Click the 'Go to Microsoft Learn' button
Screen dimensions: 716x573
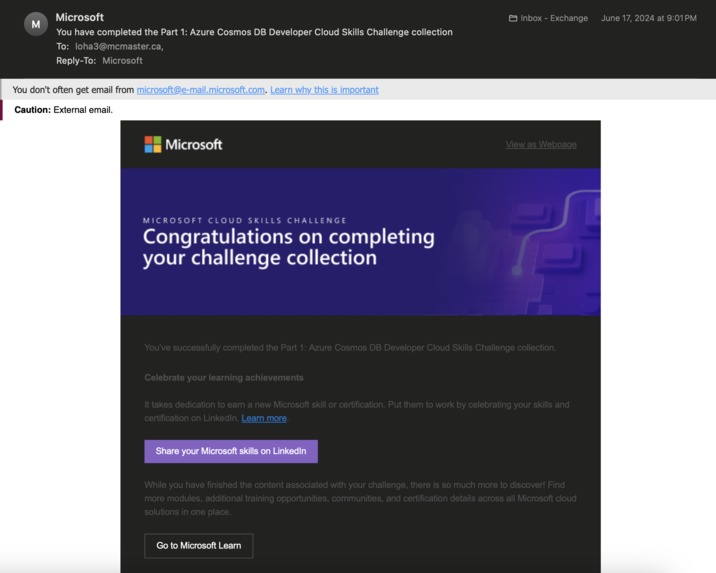(199, 546)
